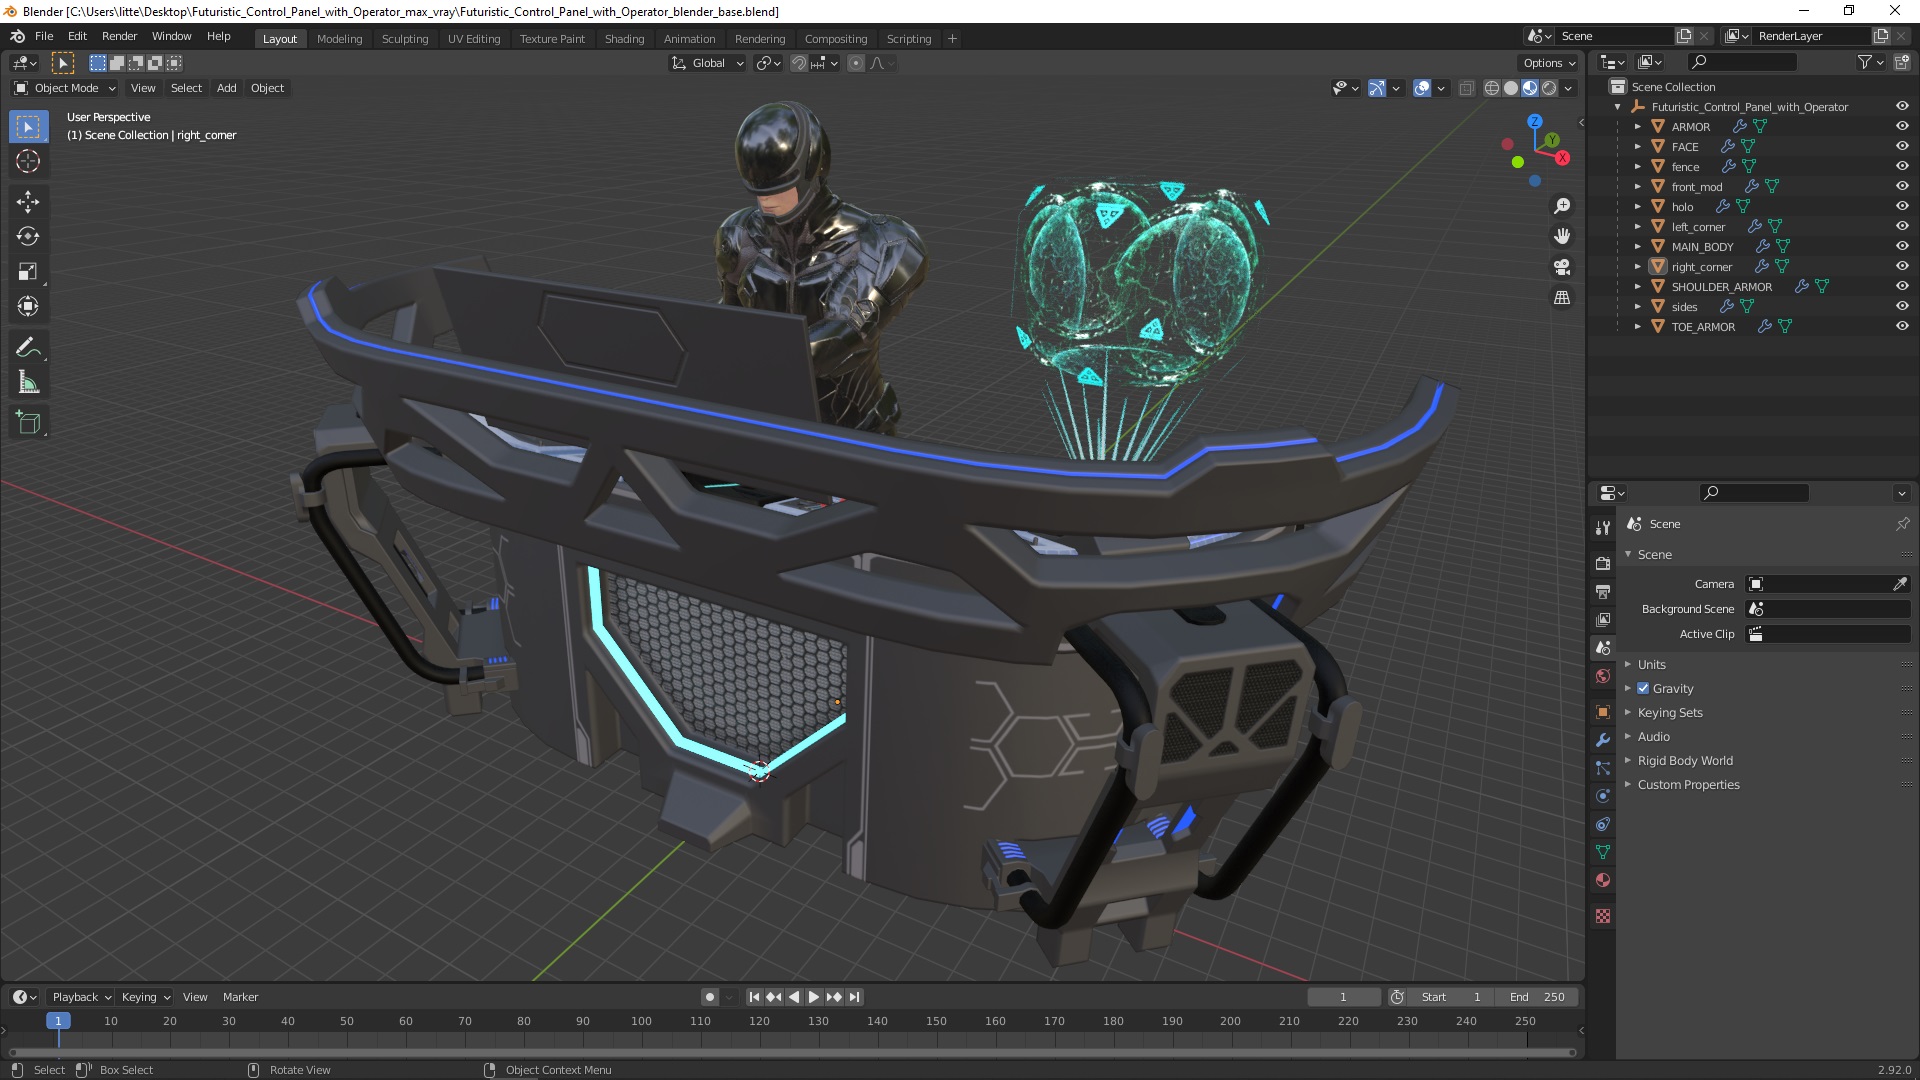Viewport: 1920px width, 1080px height.
Task: Open the Active Tool settings tab
Action: (1603, 527)
